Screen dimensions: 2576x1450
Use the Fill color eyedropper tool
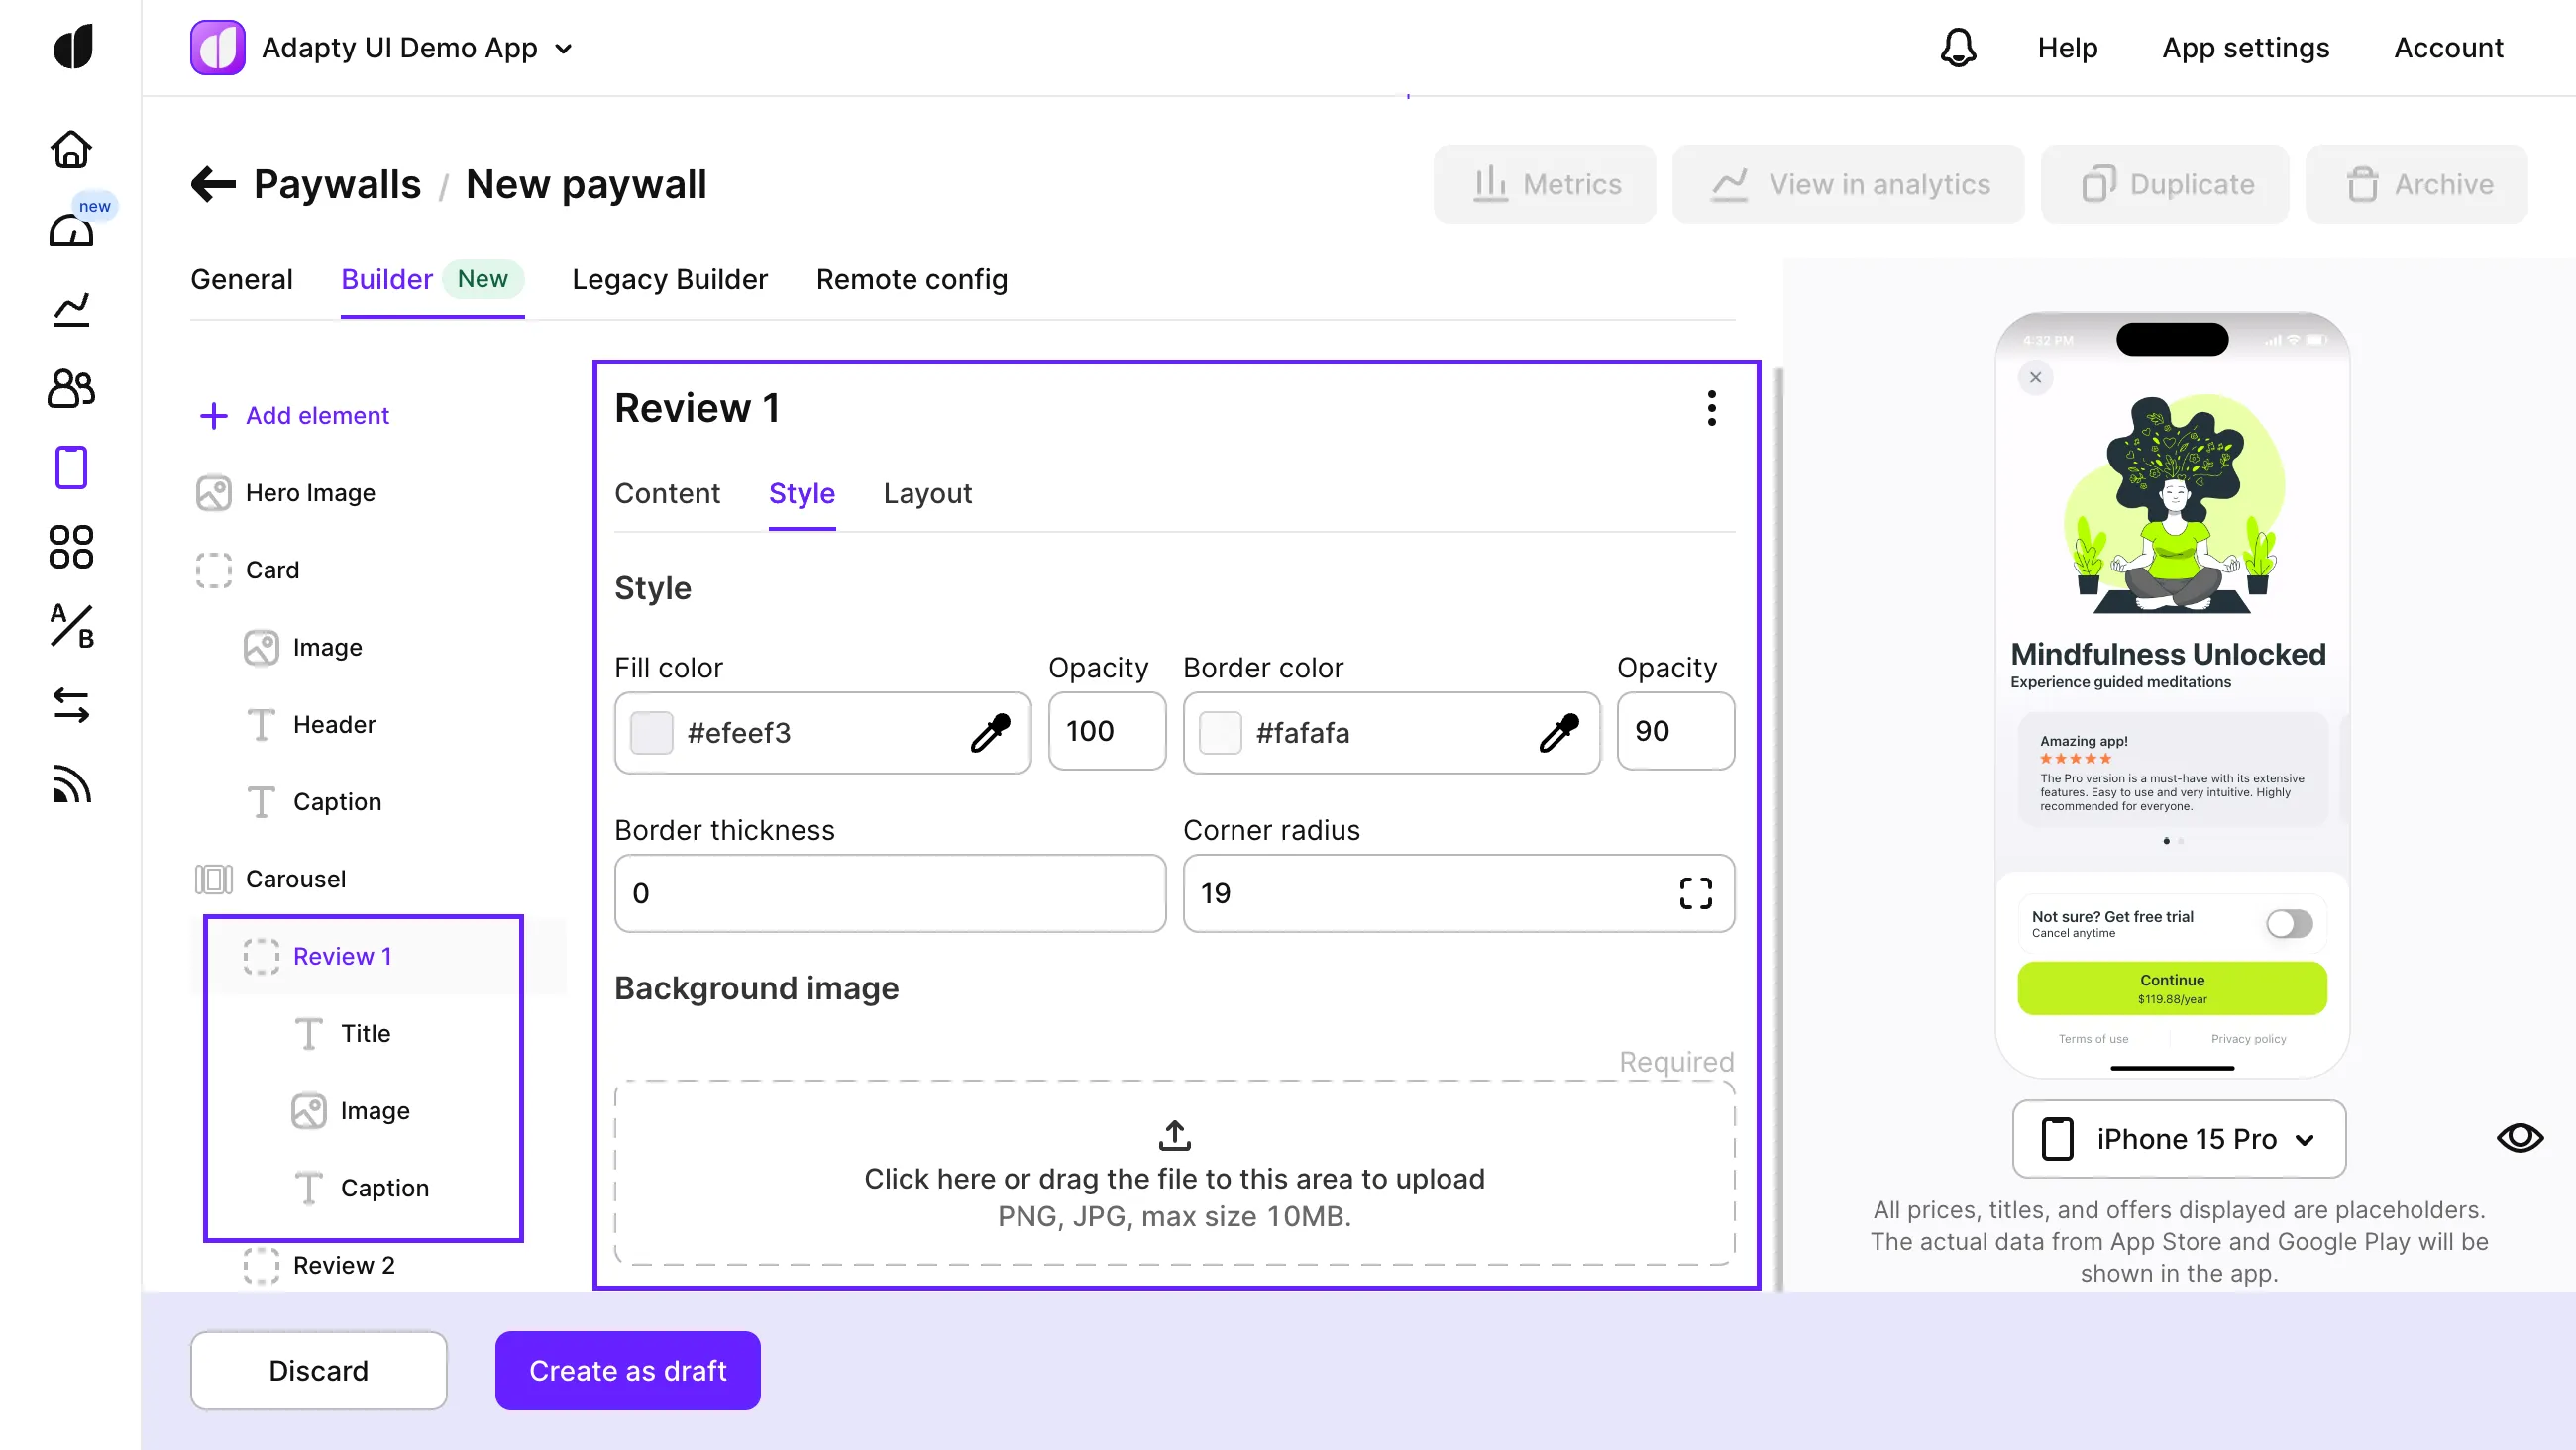pyautogui.click(x=990, y=732)
